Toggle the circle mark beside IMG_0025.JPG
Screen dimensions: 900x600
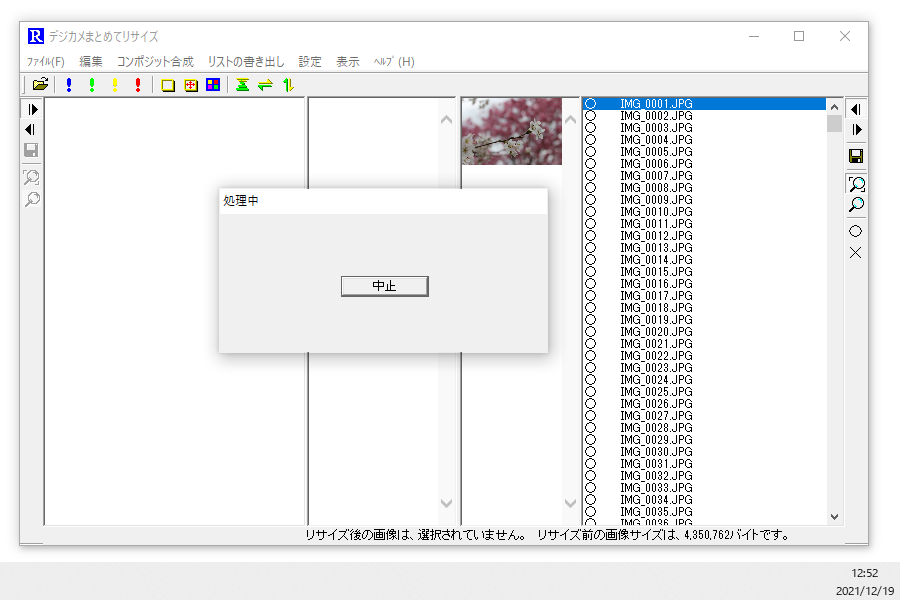tap(590, 392)
